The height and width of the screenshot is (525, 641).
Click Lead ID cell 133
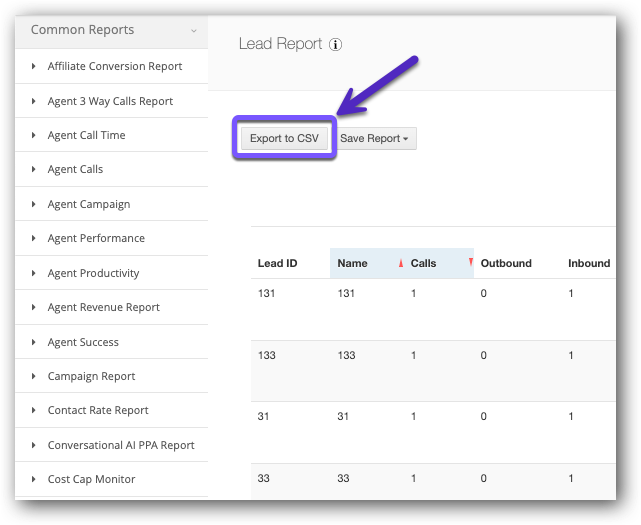coord(267,355)
